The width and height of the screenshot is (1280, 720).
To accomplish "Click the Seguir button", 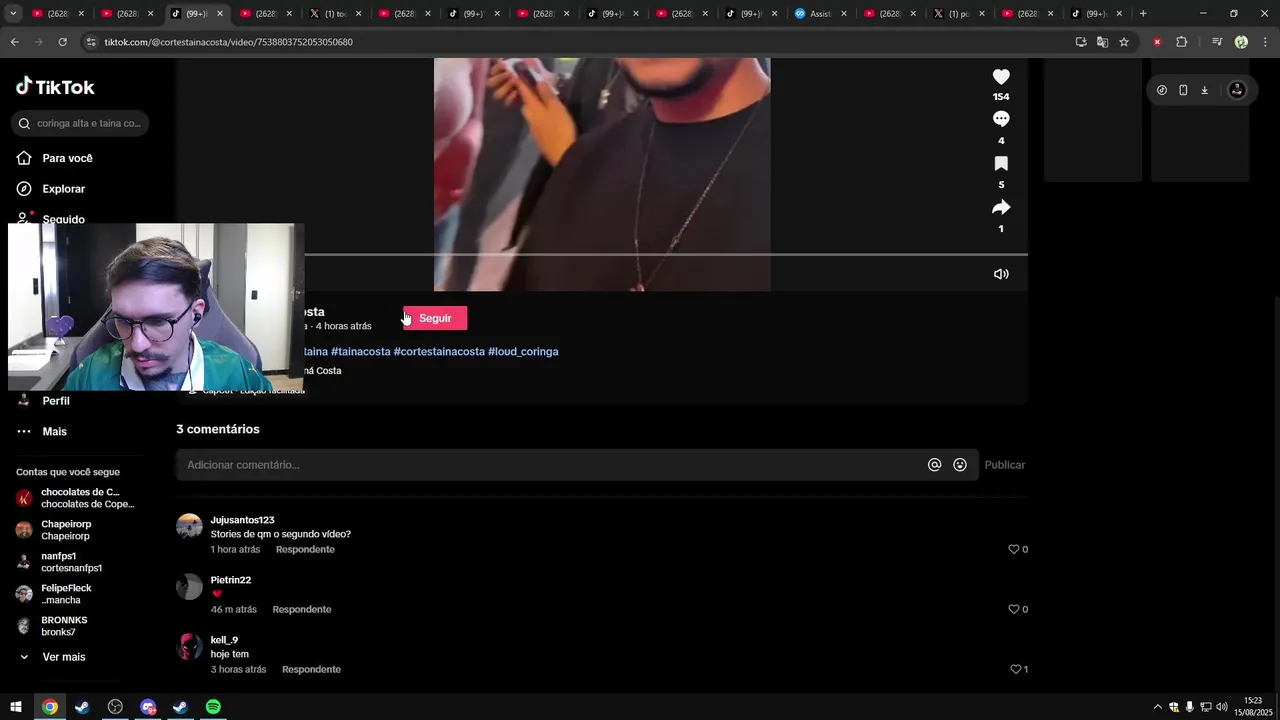I will tap(435, 318).
